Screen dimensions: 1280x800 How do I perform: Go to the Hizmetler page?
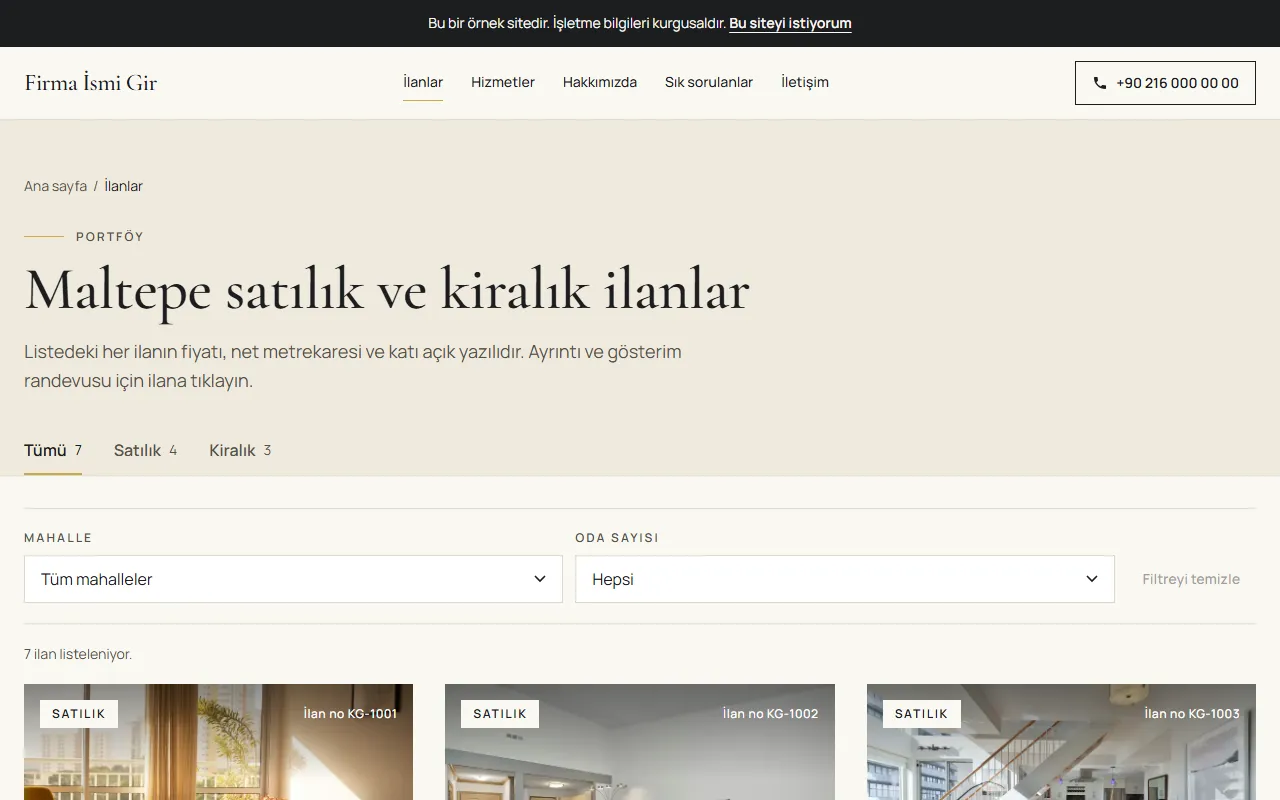(503, 82)
